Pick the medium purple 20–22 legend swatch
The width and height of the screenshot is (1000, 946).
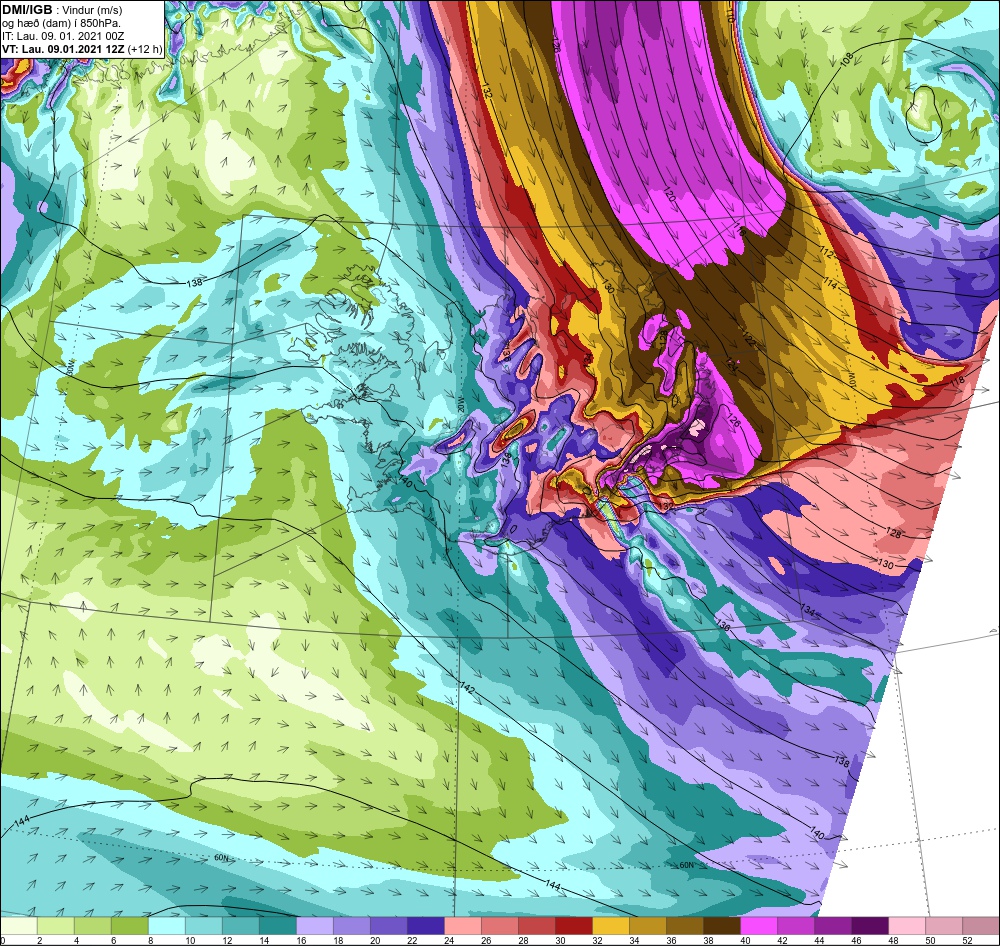[389, 925]
